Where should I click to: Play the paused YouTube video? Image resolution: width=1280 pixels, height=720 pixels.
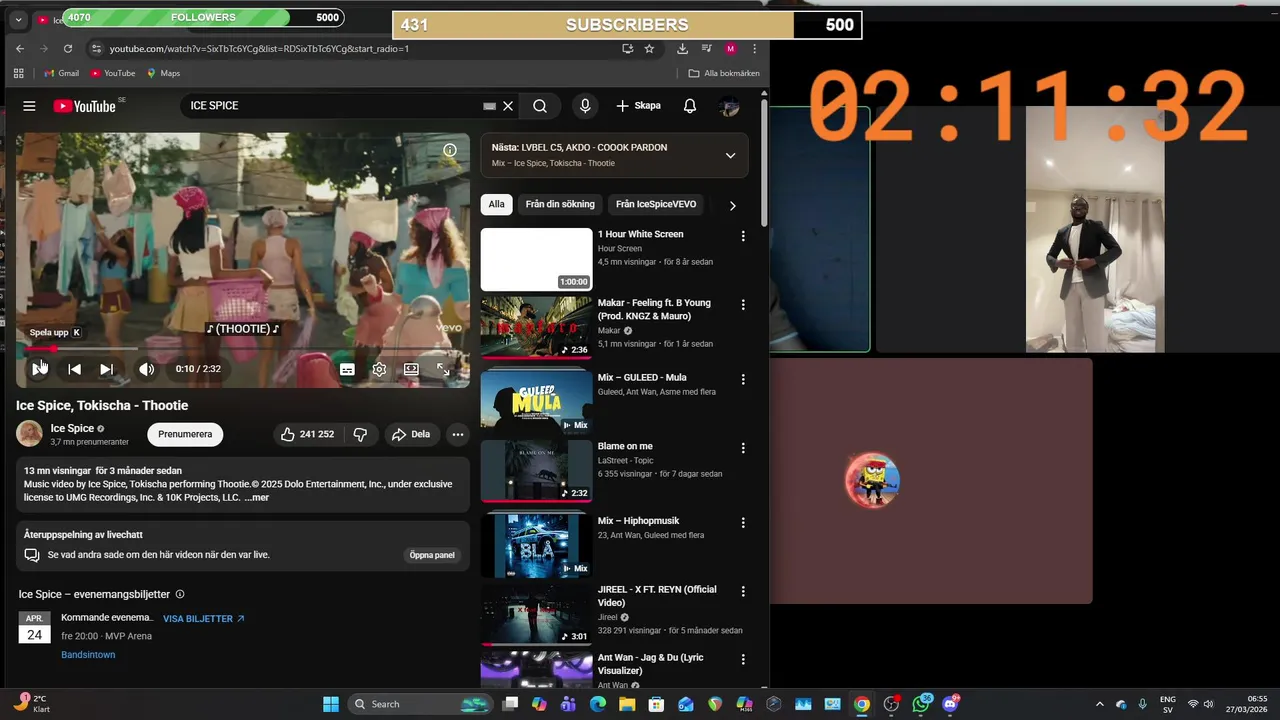(38, 369)
